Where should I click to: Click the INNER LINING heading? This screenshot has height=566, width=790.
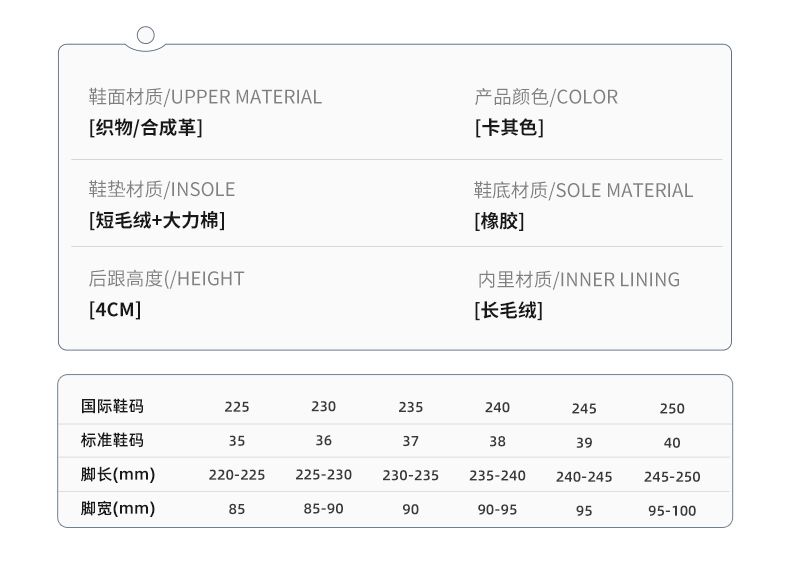coord(578,280)
